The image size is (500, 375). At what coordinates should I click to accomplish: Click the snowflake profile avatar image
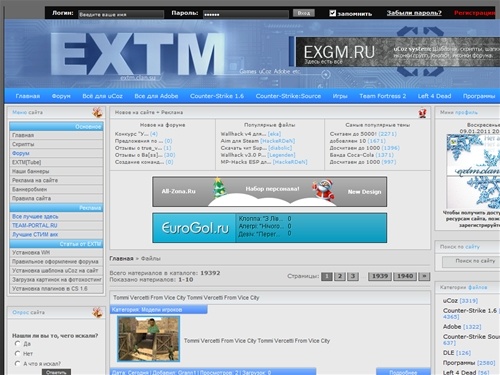pos(473,171)
